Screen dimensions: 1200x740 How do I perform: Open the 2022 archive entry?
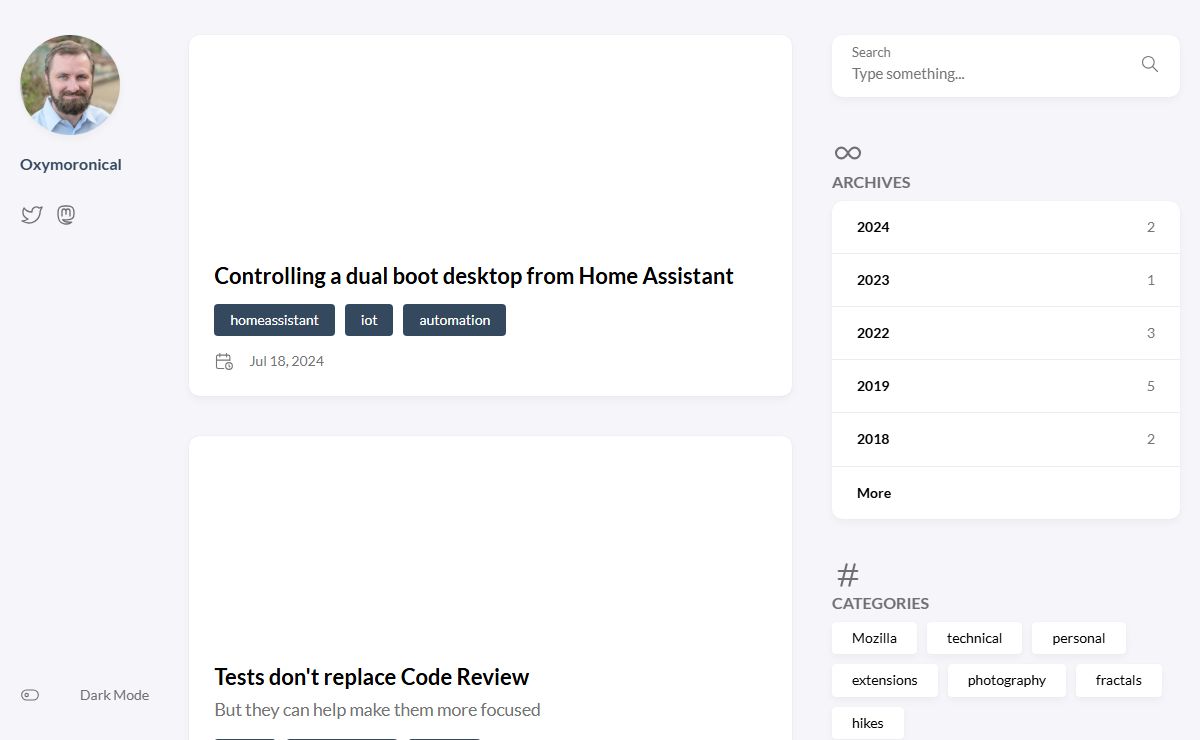[x=873, y=333]
